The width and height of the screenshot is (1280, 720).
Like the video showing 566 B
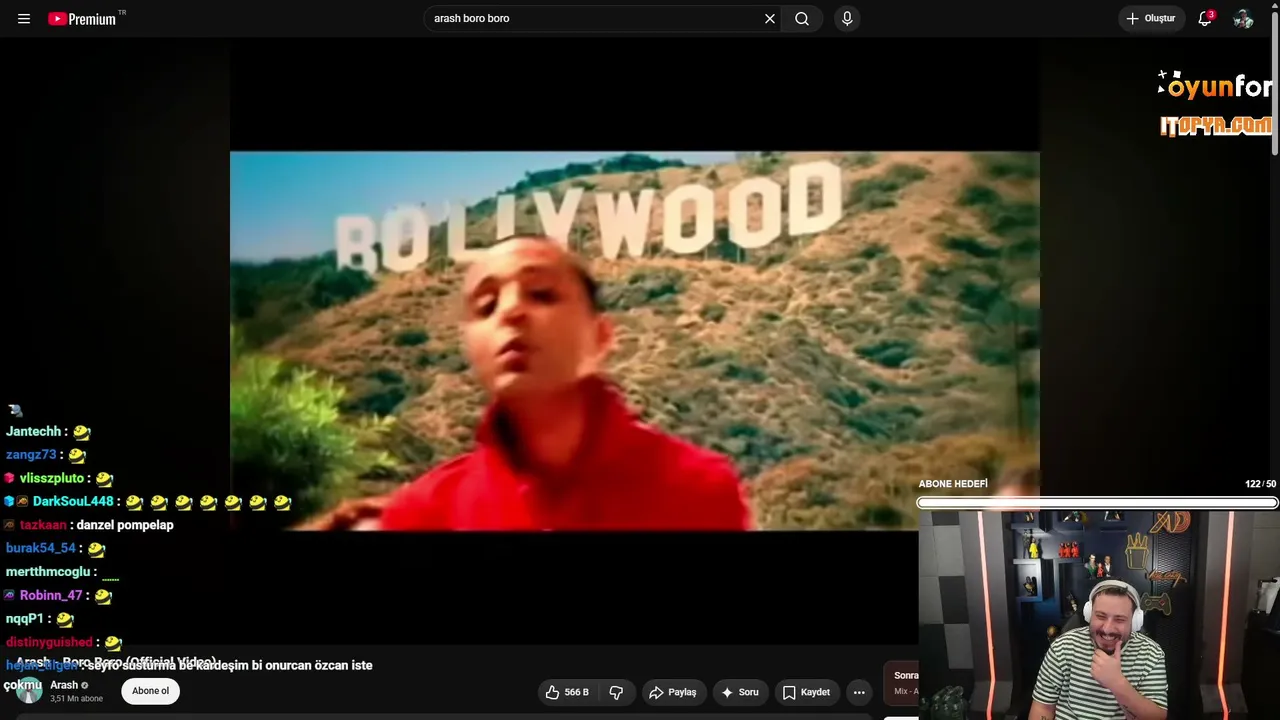567,692
